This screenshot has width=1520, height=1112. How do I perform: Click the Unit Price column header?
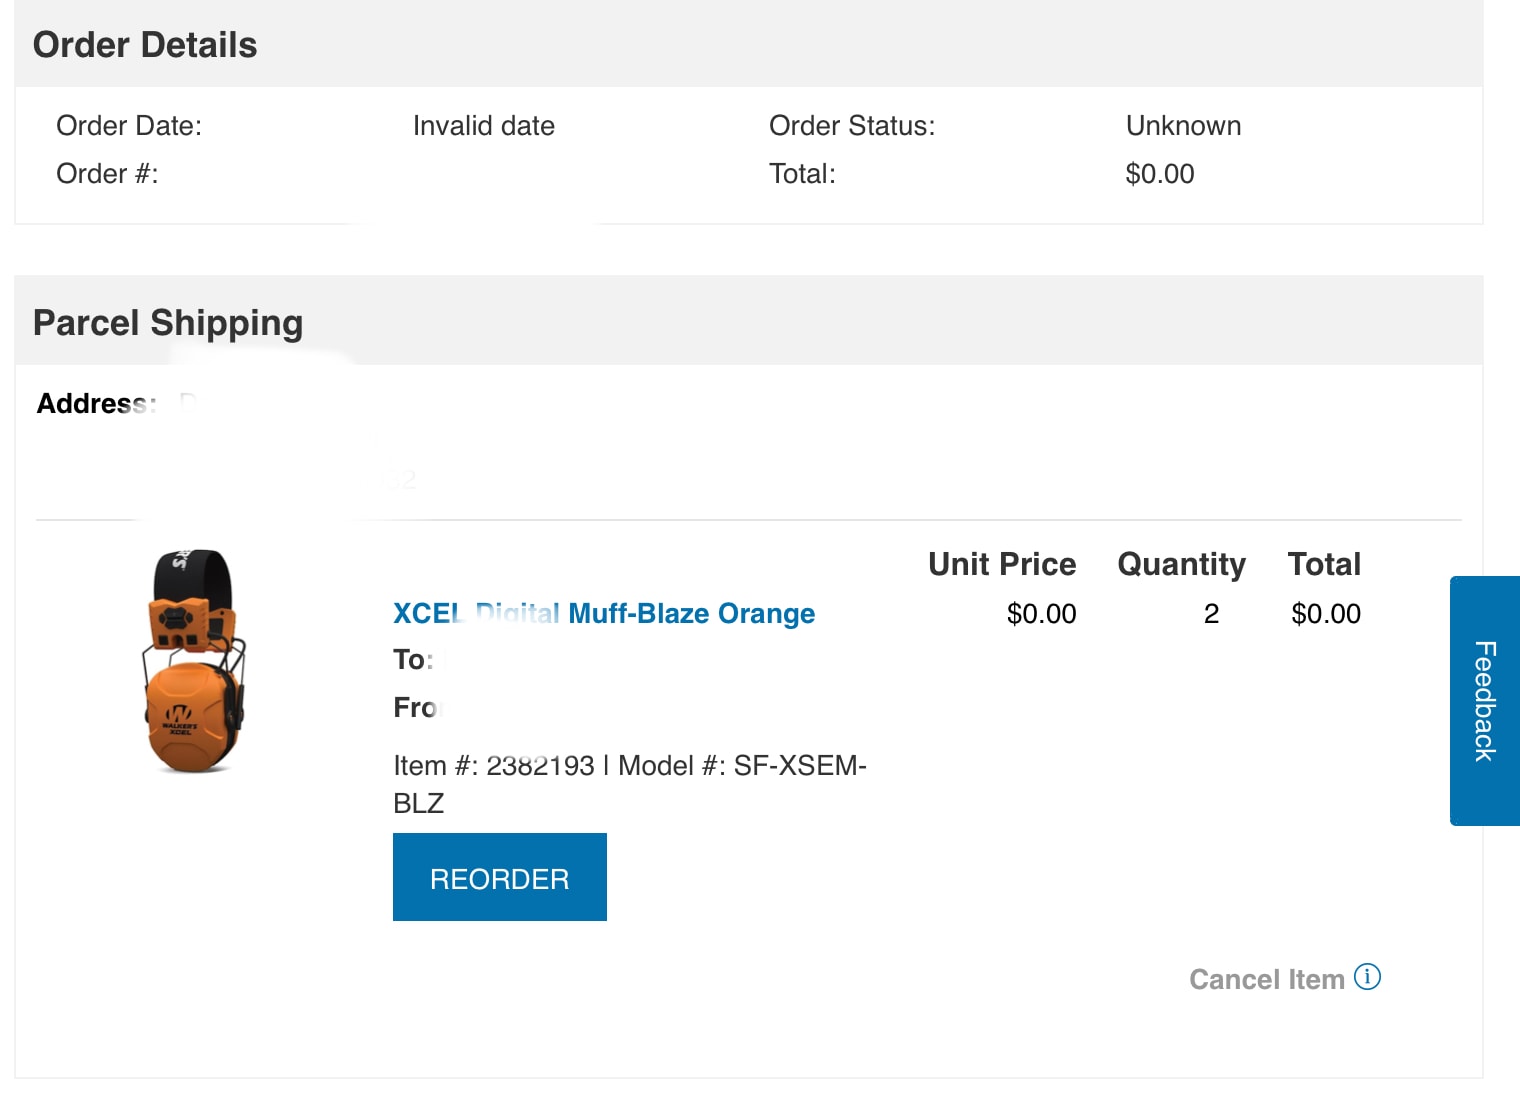(1001, 564)
